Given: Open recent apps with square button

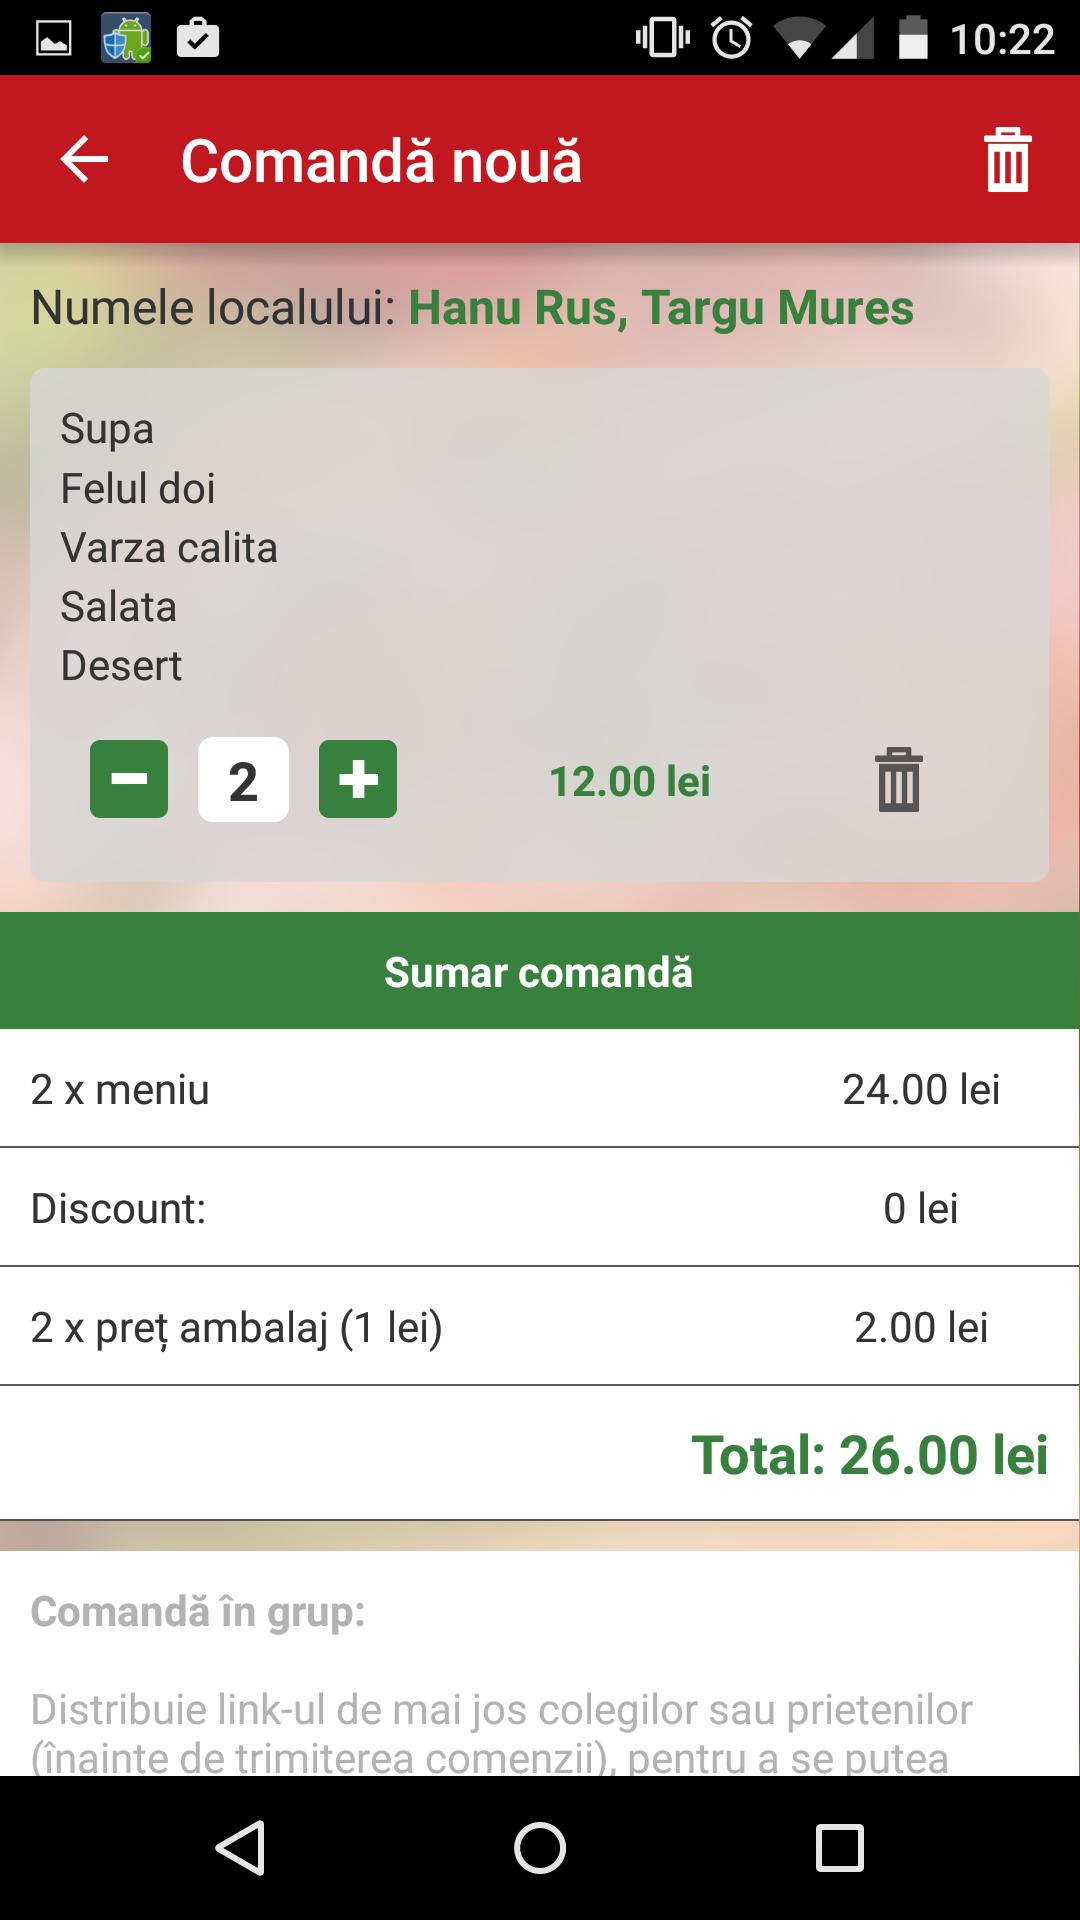Looking at the screenshot, I should (839, 1847).
